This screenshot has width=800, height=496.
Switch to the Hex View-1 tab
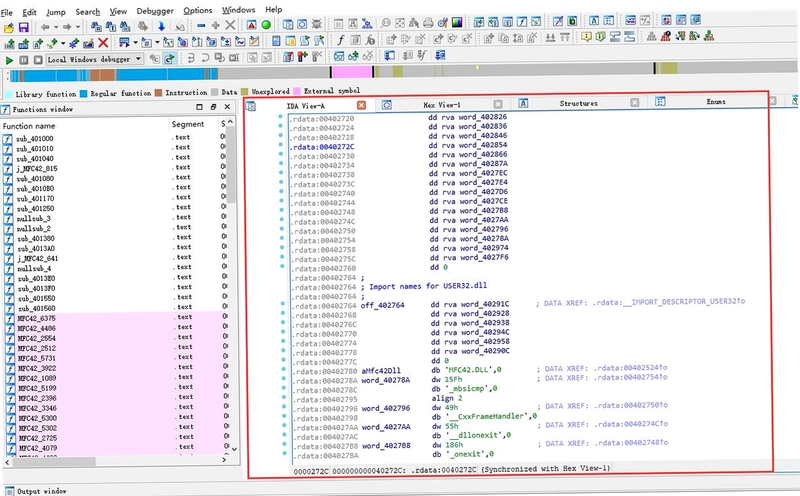pyautogui.click(x=442, y=105)
